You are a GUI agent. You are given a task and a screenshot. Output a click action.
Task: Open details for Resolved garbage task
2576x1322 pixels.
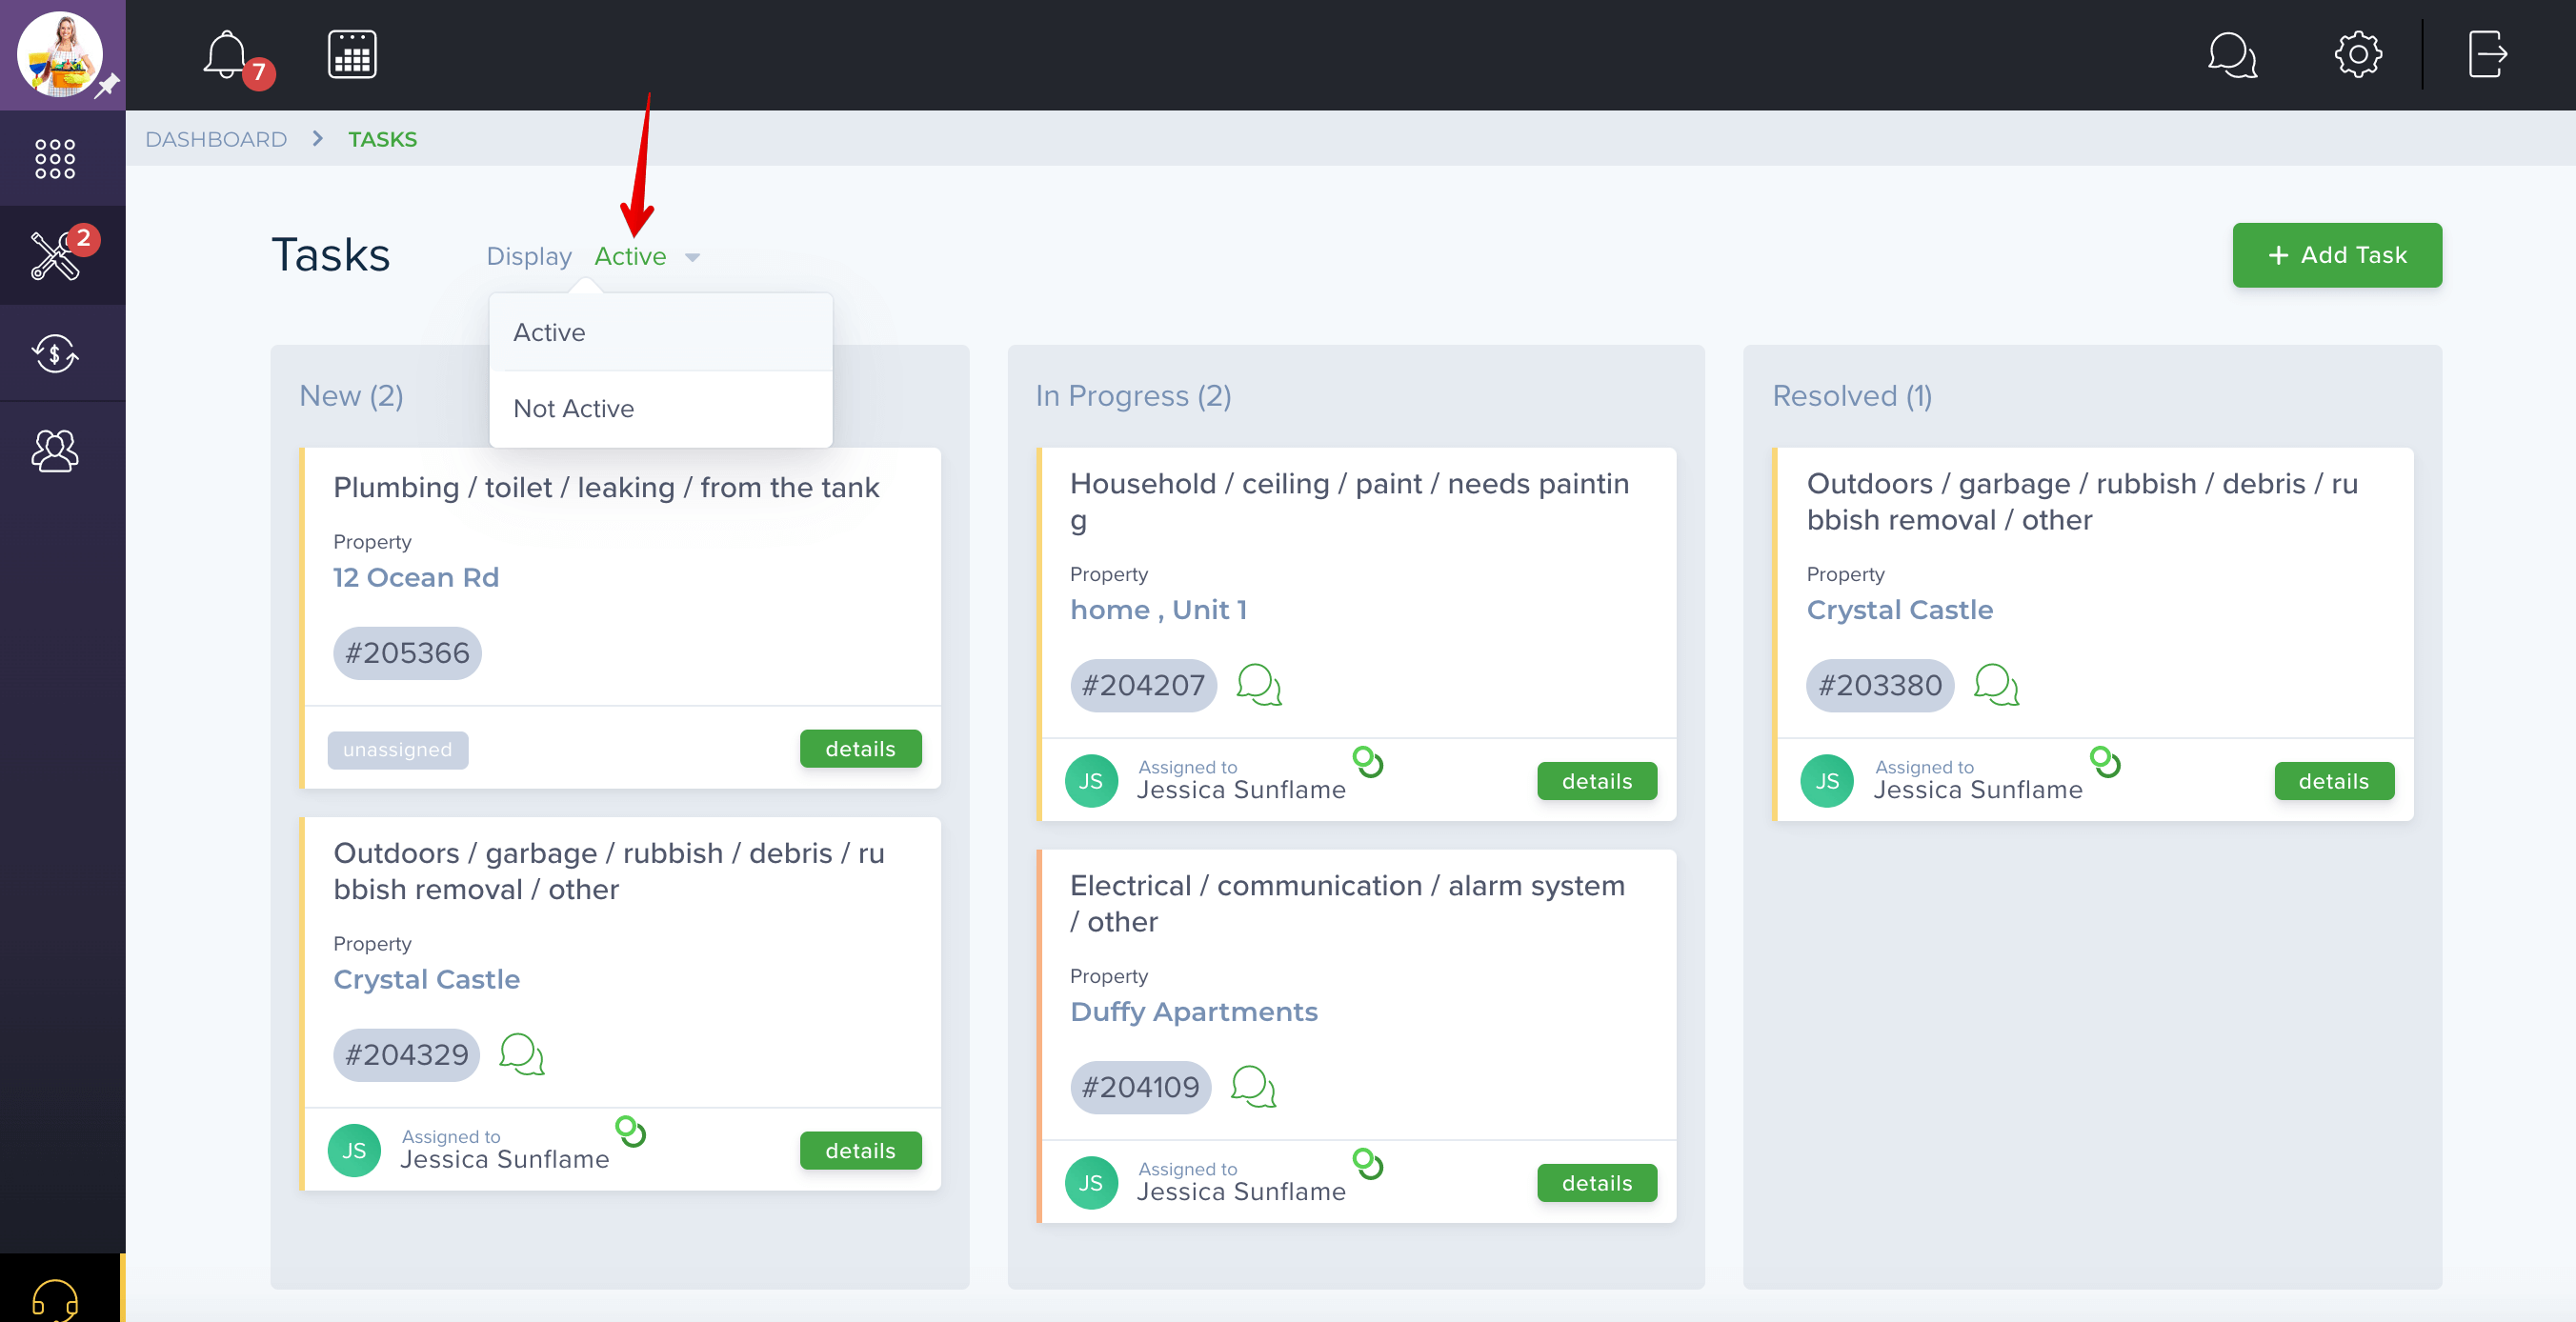click(x=2333, y=781)
